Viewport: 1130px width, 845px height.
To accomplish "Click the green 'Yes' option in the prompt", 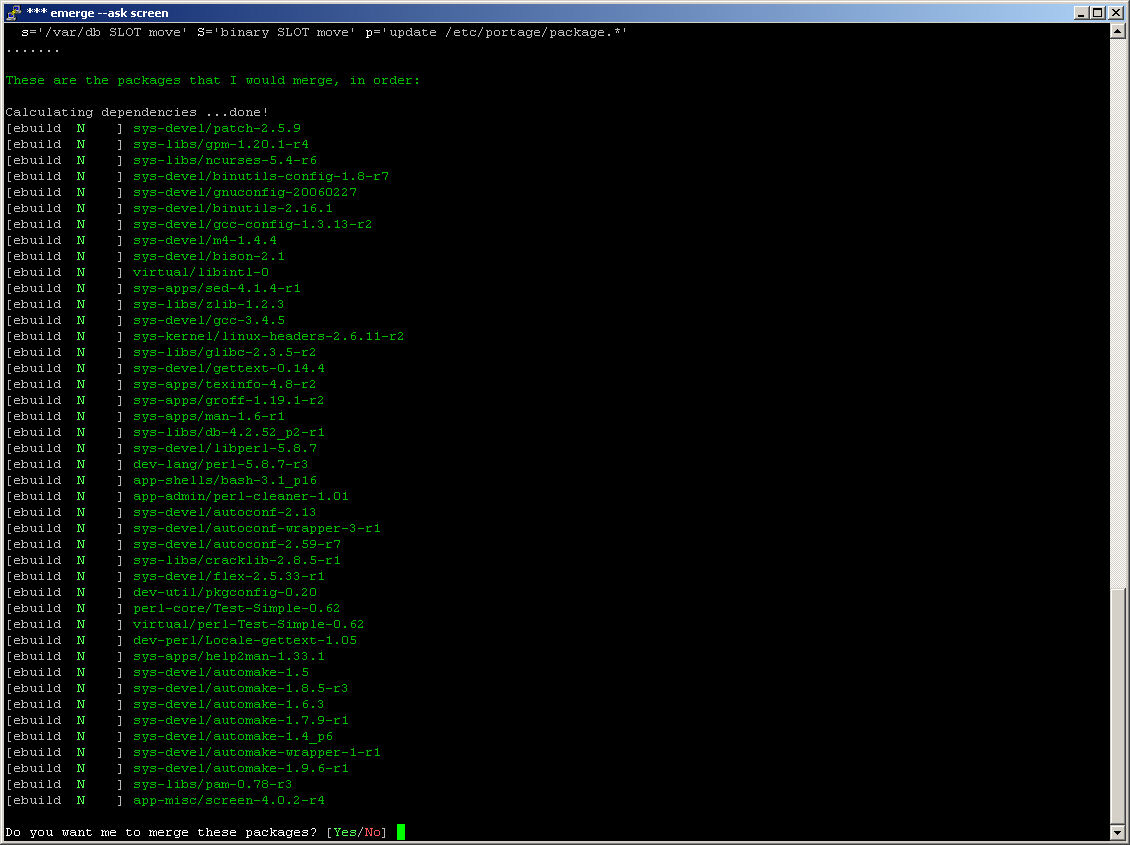I will [x=345, y=832].
